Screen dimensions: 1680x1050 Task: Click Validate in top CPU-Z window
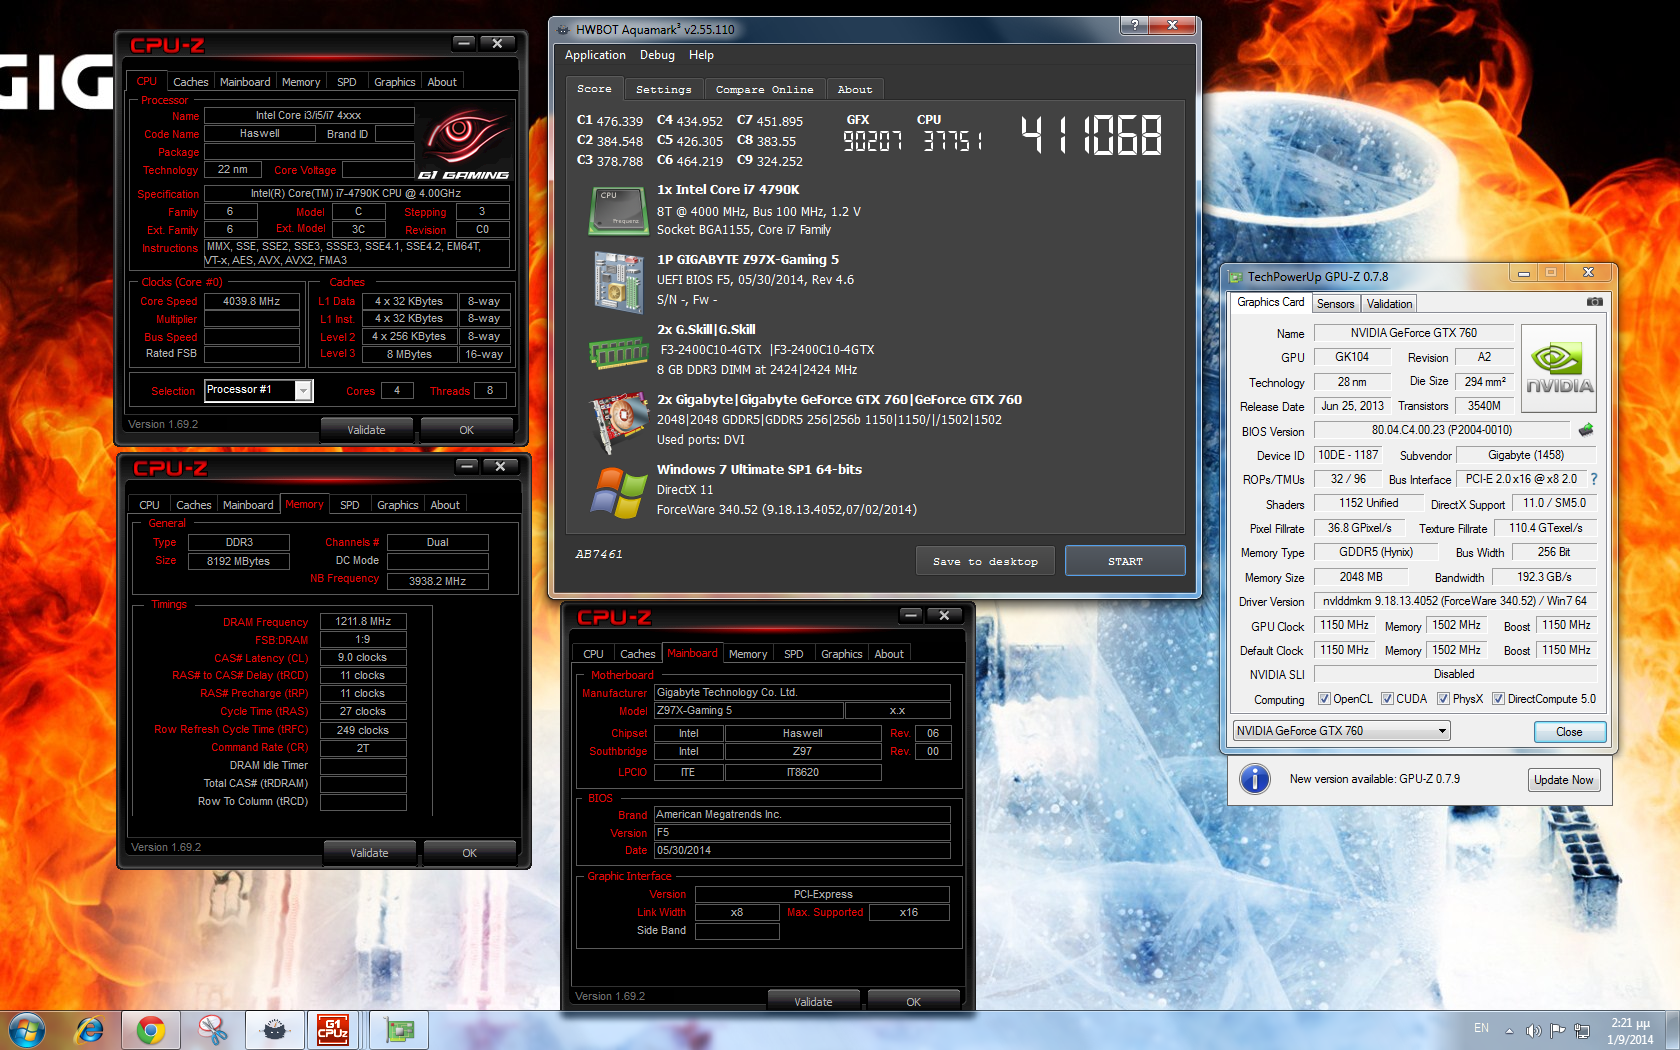point(366,430)
